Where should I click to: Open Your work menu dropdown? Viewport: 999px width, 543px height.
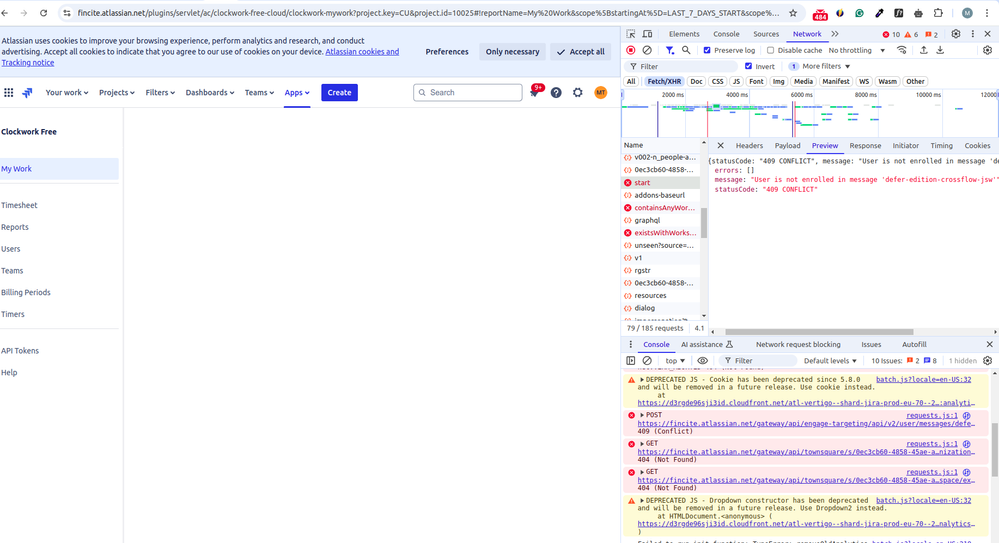(x=66, y=92)
